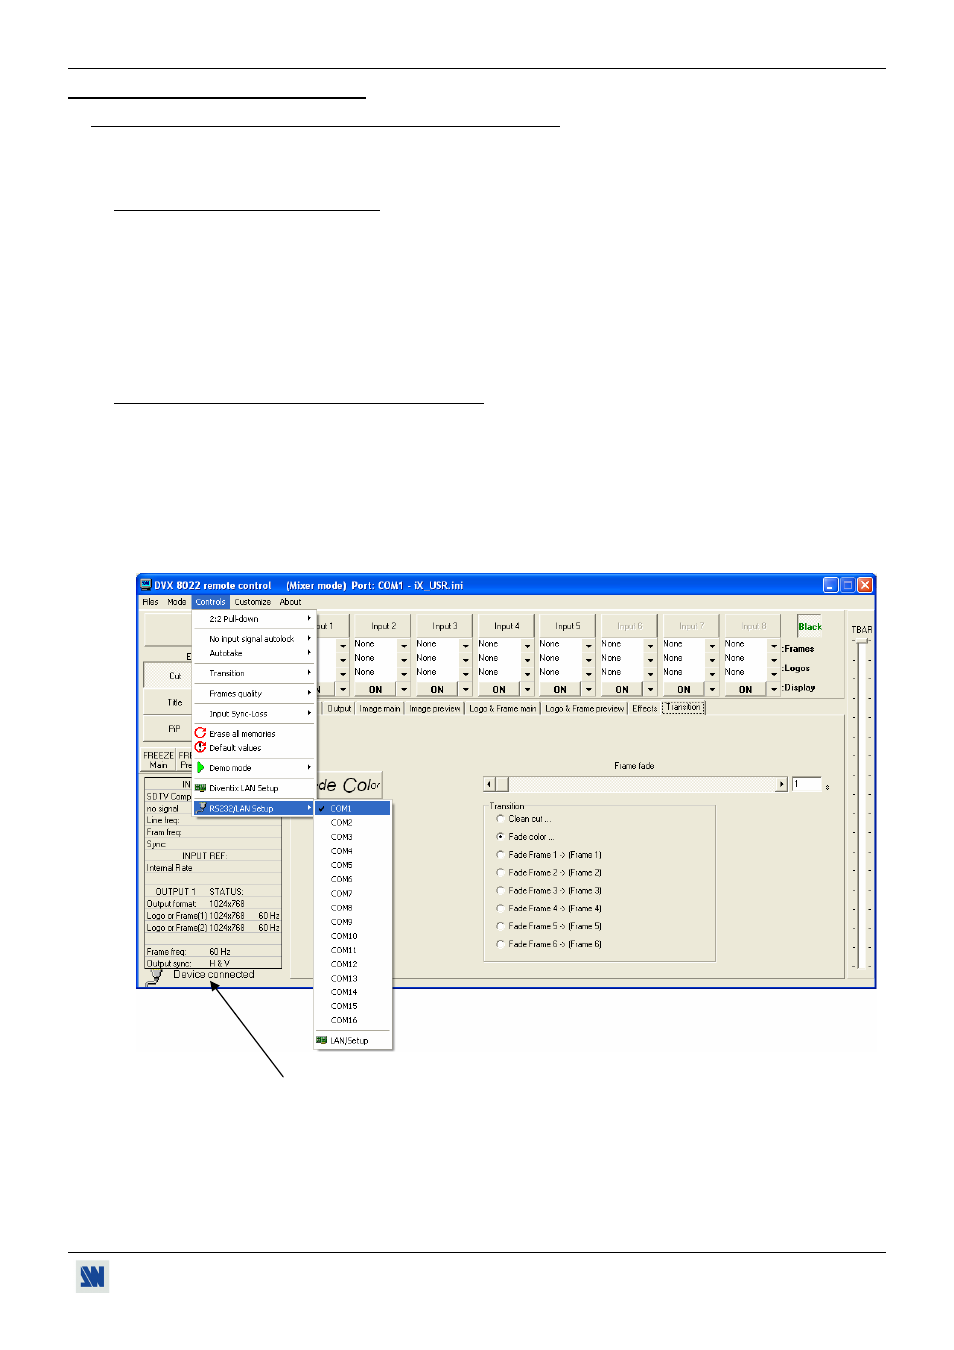The width and height of the screenshot is (954, 1350).
Task: Open Input 3 Logos dropdown arrow
Action: [x=466, y=659]
